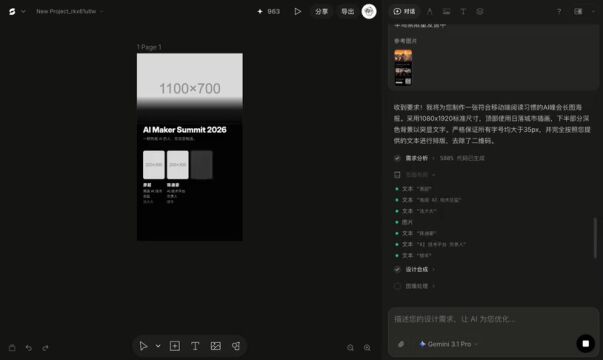The width and height of the screenshot is (603, 360).
Task: Click the bottom-left history box icon
Action: tap(12, 348)
